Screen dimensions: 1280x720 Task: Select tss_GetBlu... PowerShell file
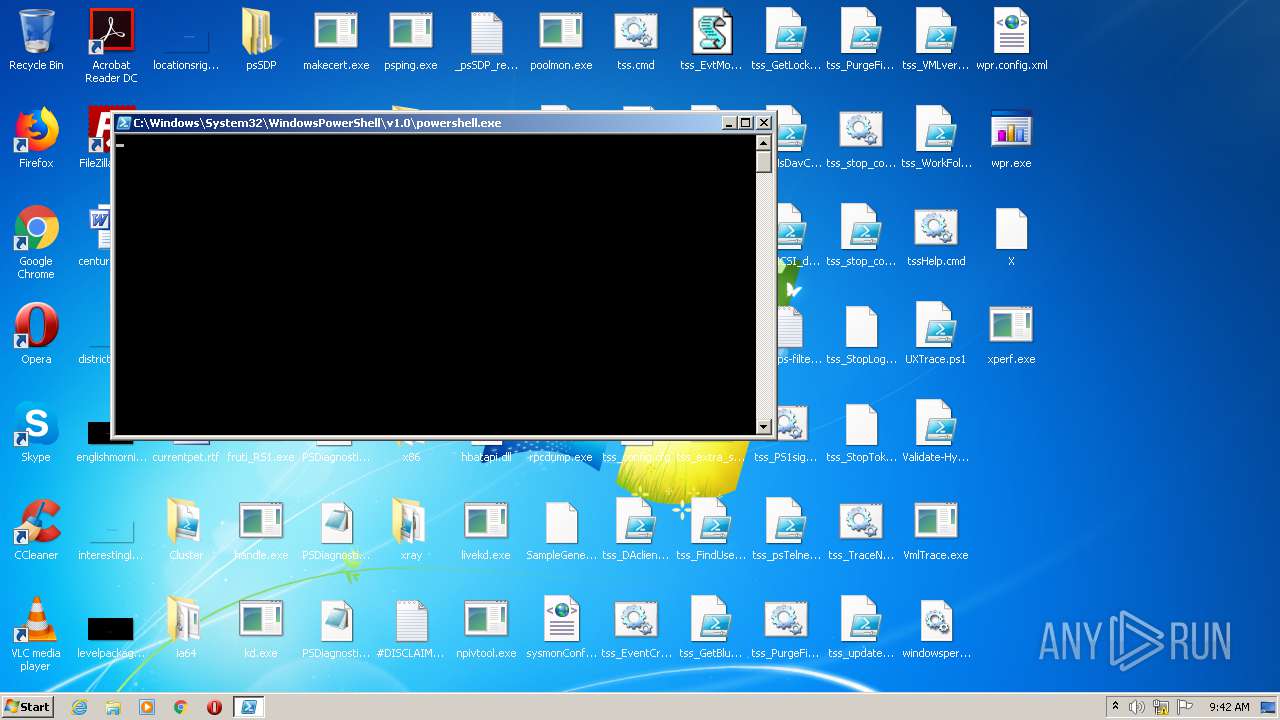[711, 629]
